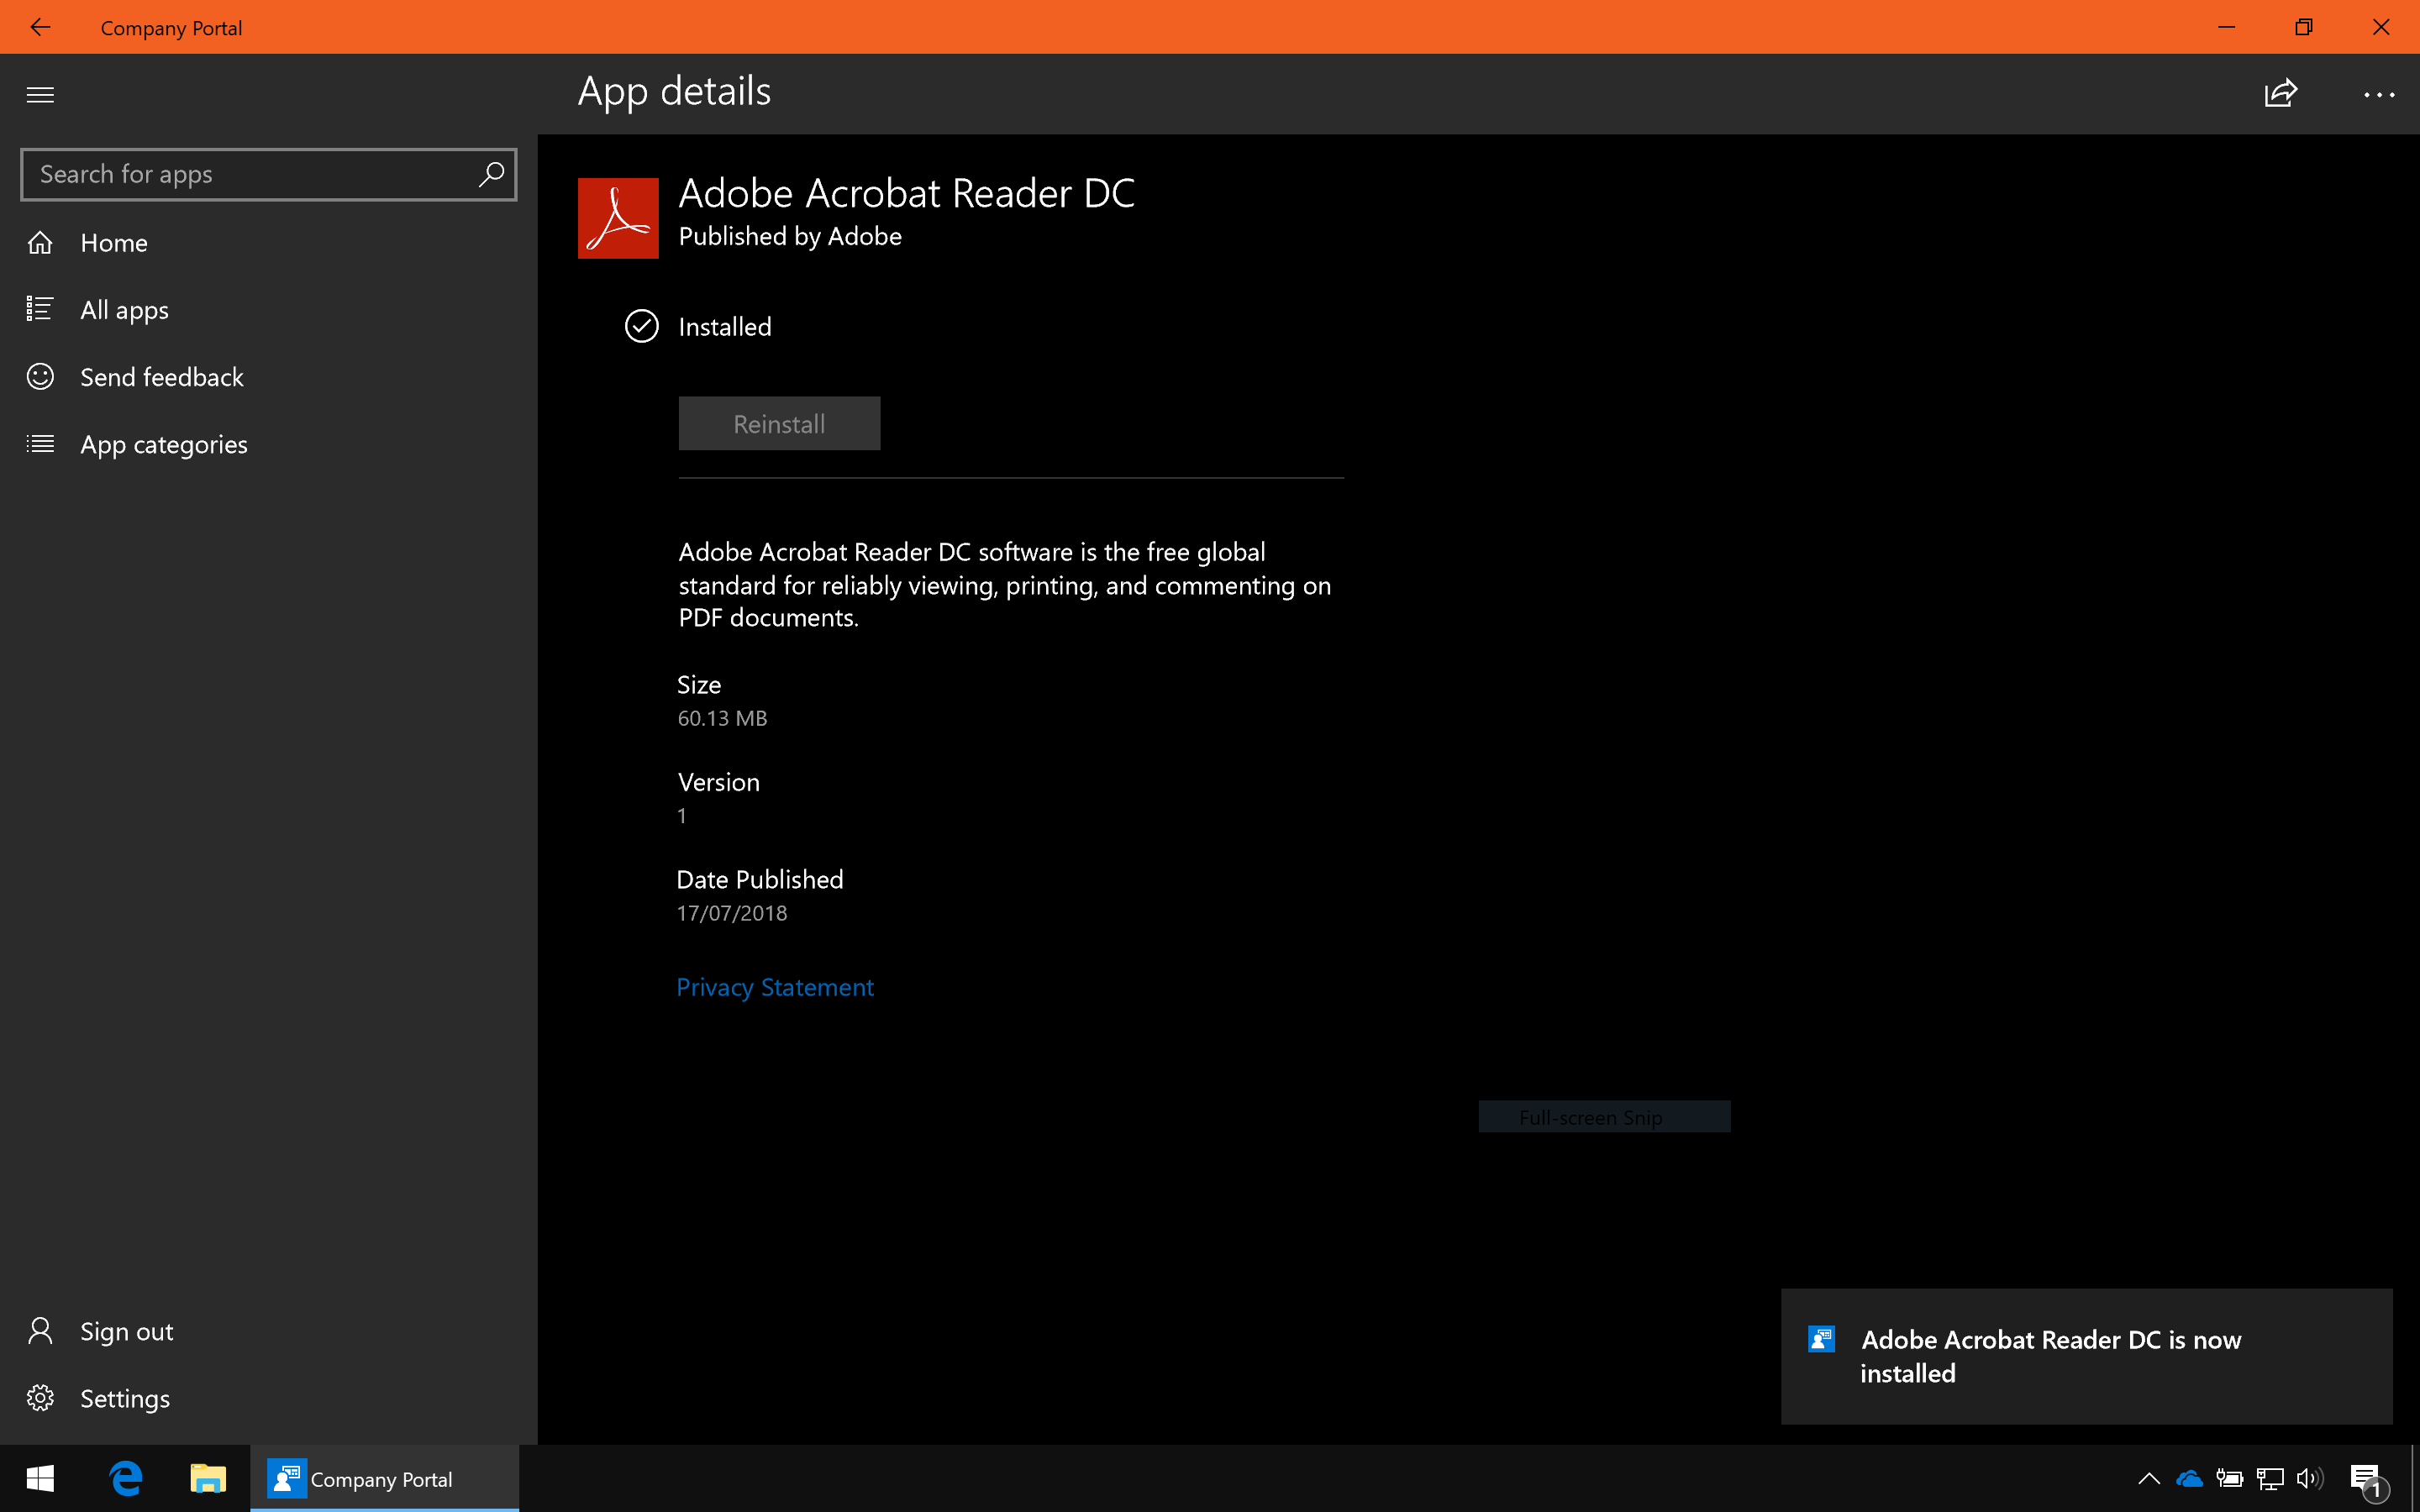This screenshot has height=1512, width=2420.
Task: Open the volume control icon
Action: pos(2310,1478)
